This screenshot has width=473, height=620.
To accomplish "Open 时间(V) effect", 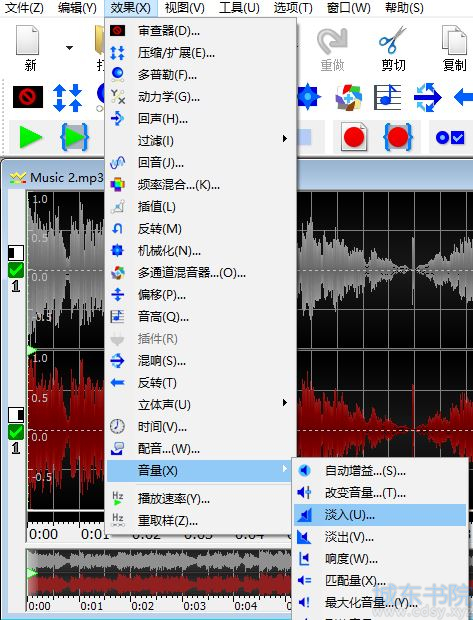I will [x=201, y=427].
